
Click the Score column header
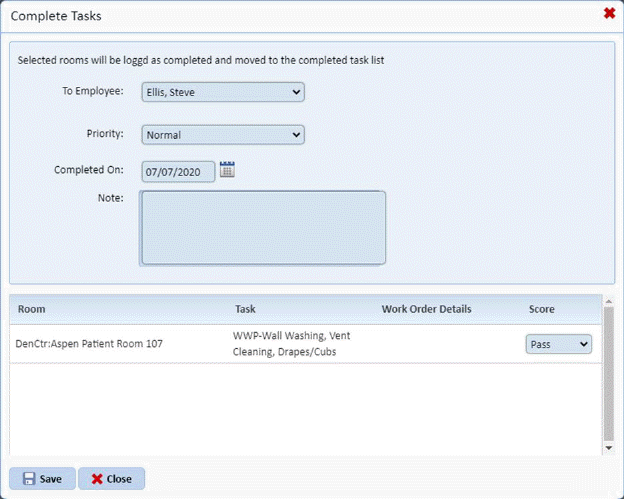pos(541,309)
